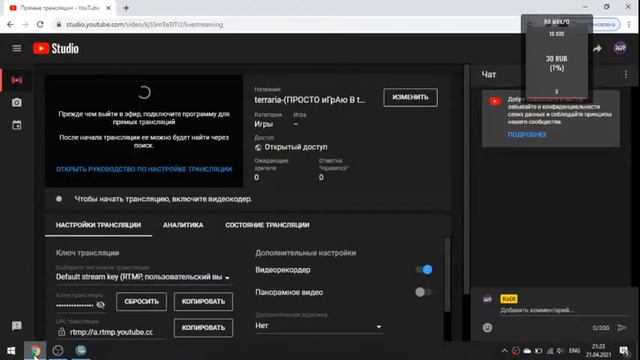Click the ENG language indicator
This screenshot has width=640, height=360.
click(x=574, y=351)
